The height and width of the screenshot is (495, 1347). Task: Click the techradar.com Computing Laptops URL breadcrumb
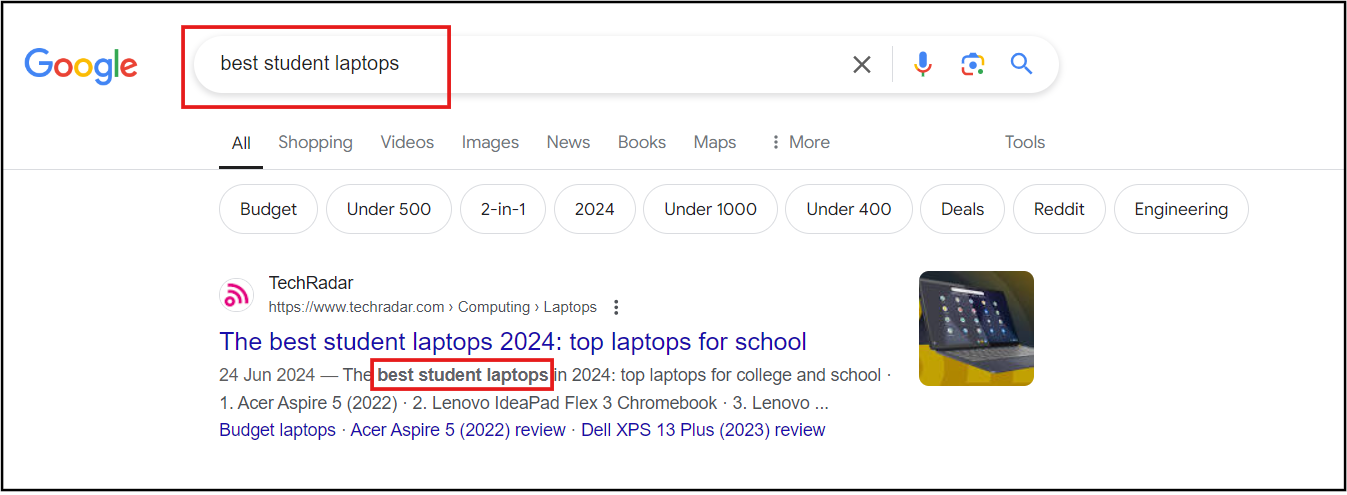(x=432, y=307)
